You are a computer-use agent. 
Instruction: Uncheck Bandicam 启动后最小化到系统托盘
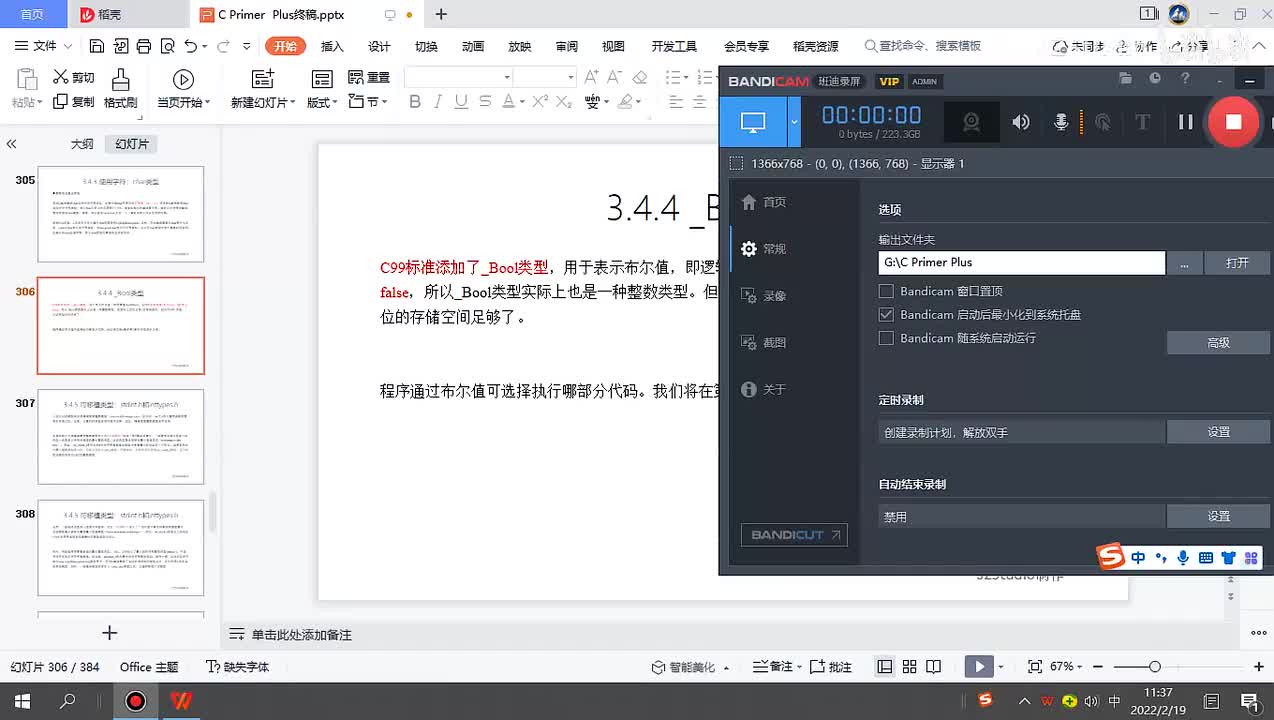tap(886, 314)
